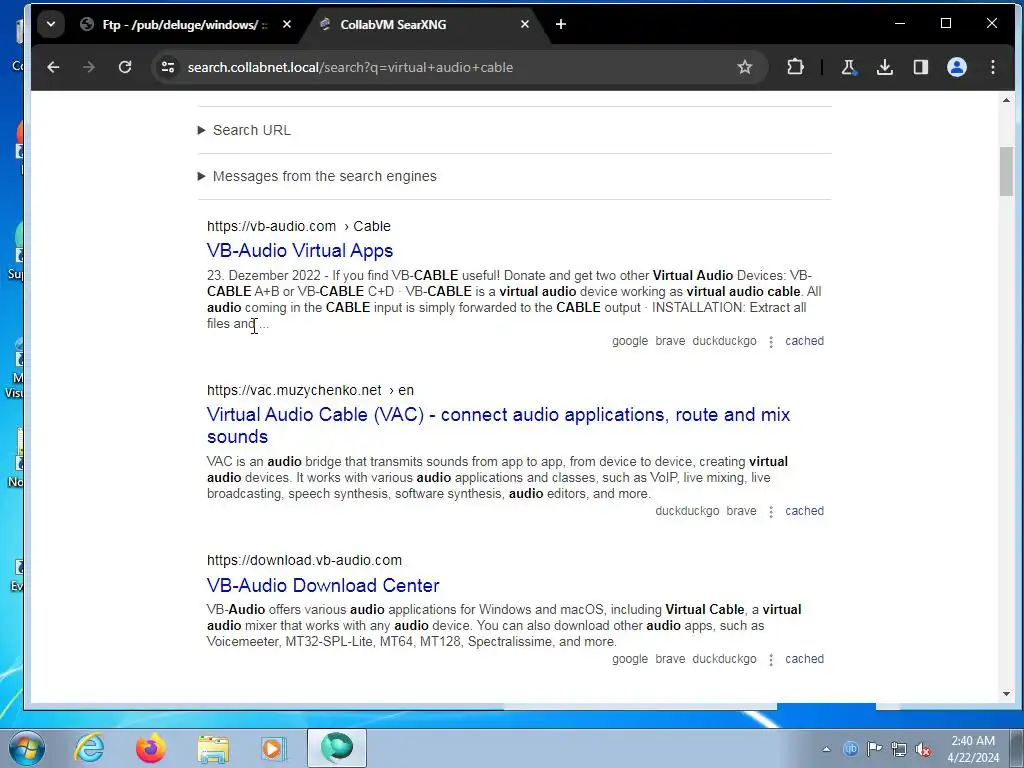The image size is (1024, 768).
Task: Click the blue circular tray icon
Action: [x=850, y=748]
